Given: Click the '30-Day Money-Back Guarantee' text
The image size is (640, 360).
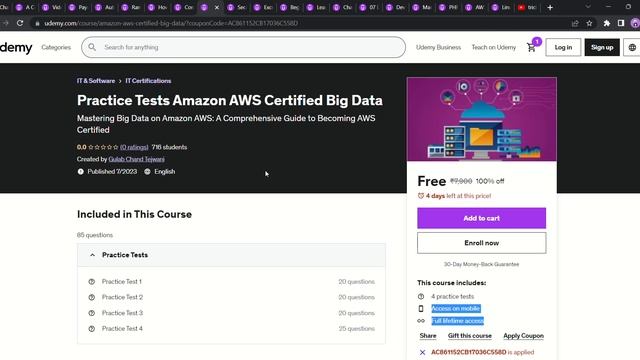Looking at the screenshot, I should [x=481, y=264].
